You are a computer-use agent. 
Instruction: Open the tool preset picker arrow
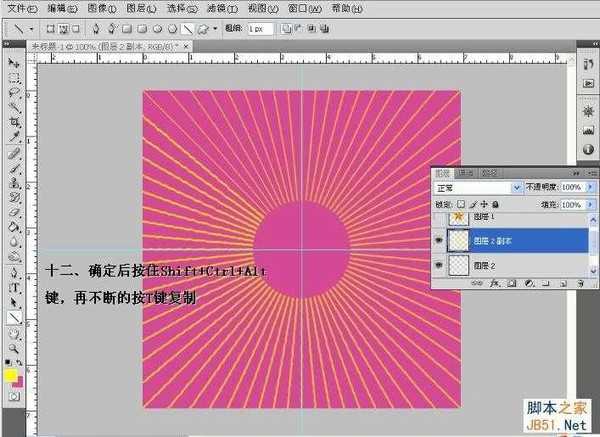coord(31,29)
